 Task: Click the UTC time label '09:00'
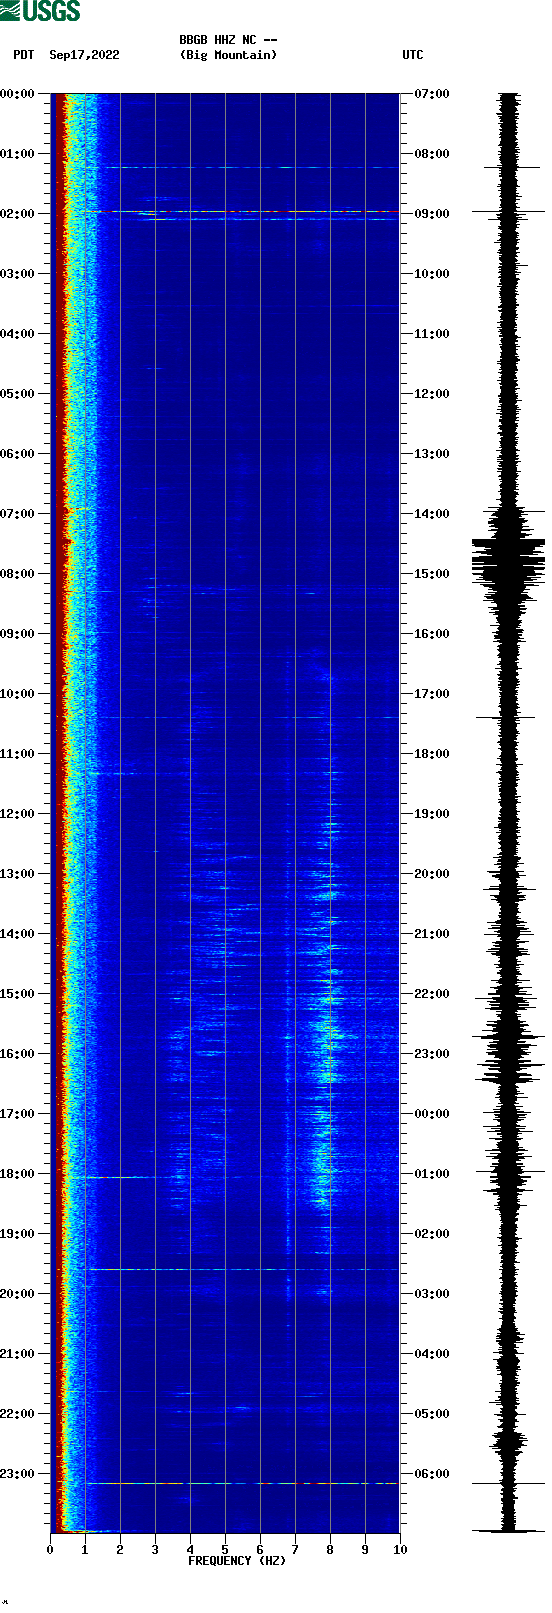click(x=432, y=214)
